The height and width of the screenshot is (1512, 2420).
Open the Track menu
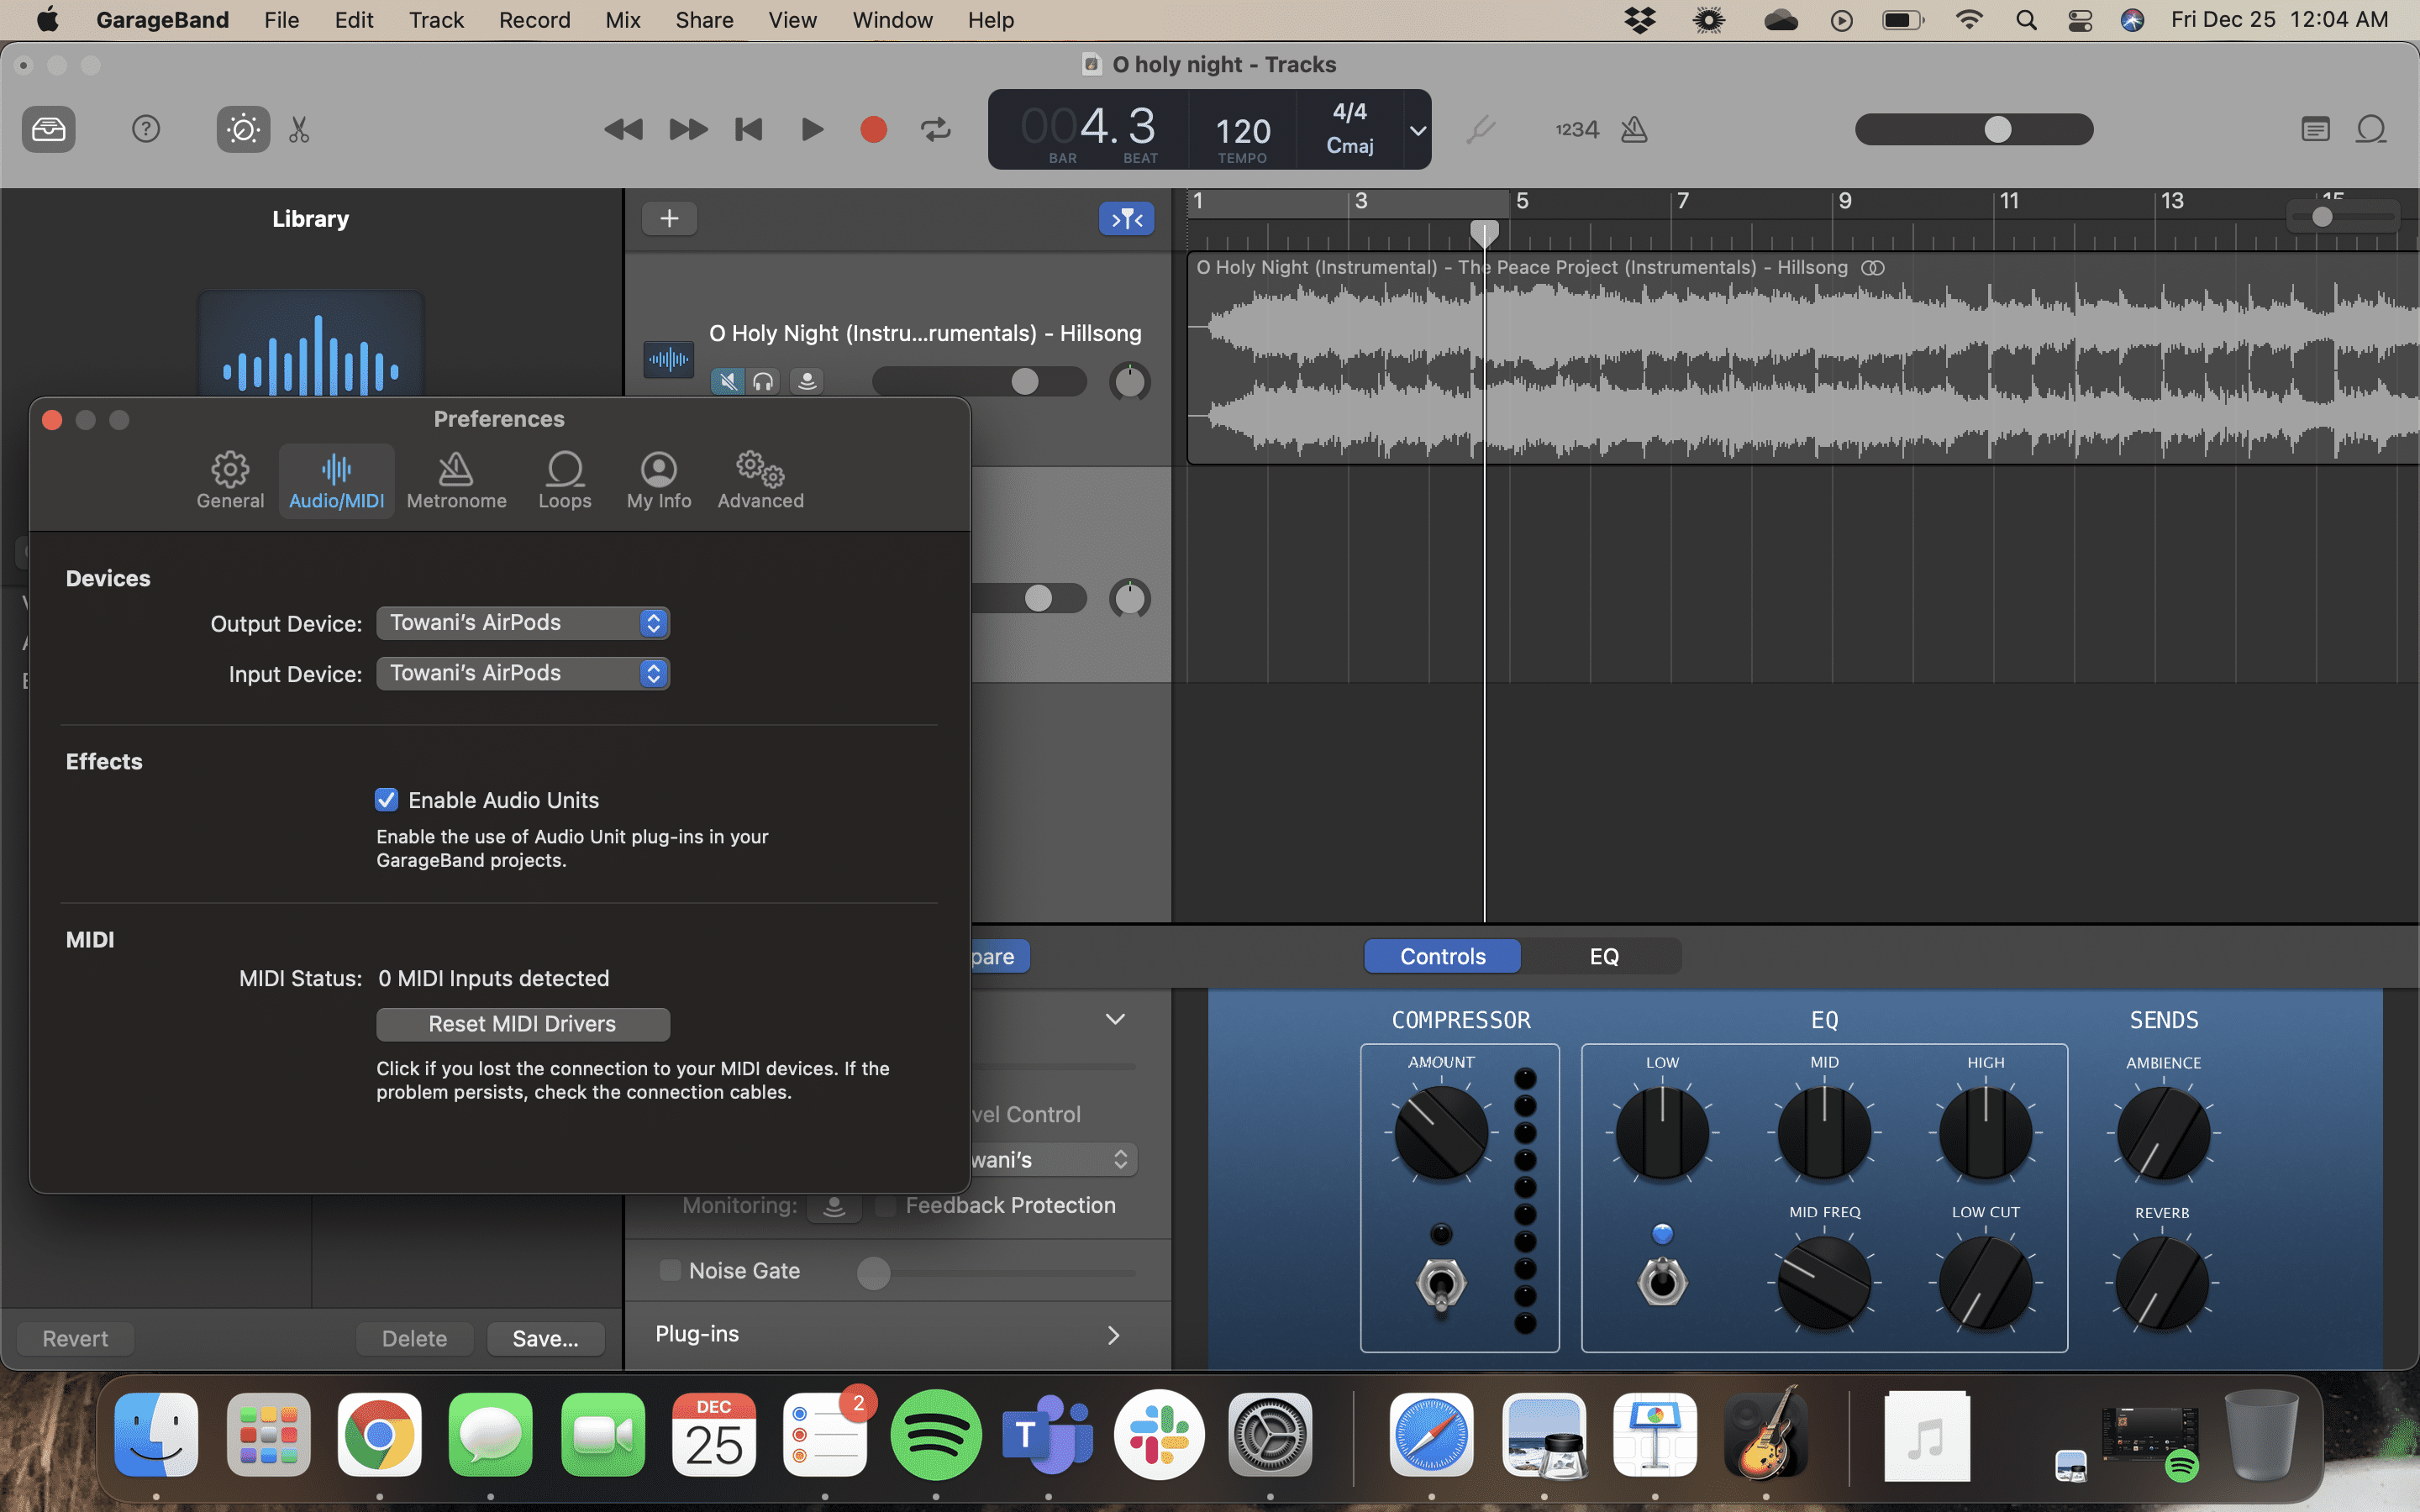pyautogui.click(x=436, y=20)
